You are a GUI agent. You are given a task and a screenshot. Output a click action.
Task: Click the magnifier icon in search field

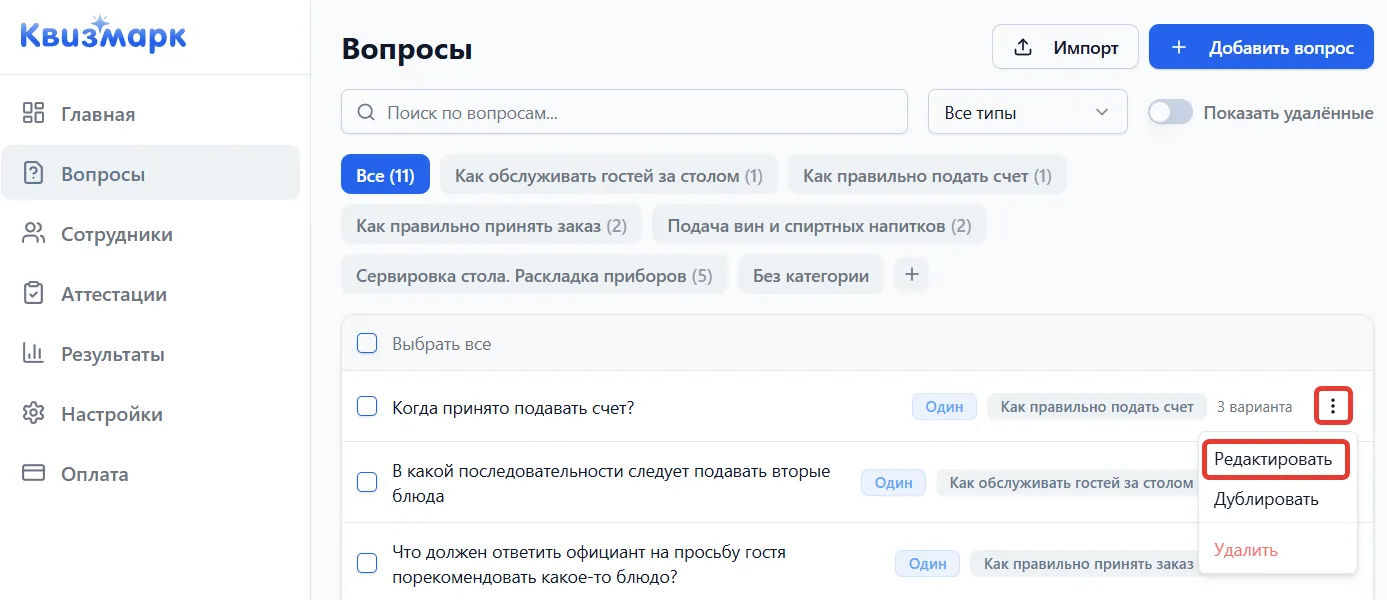pos(366,112)
